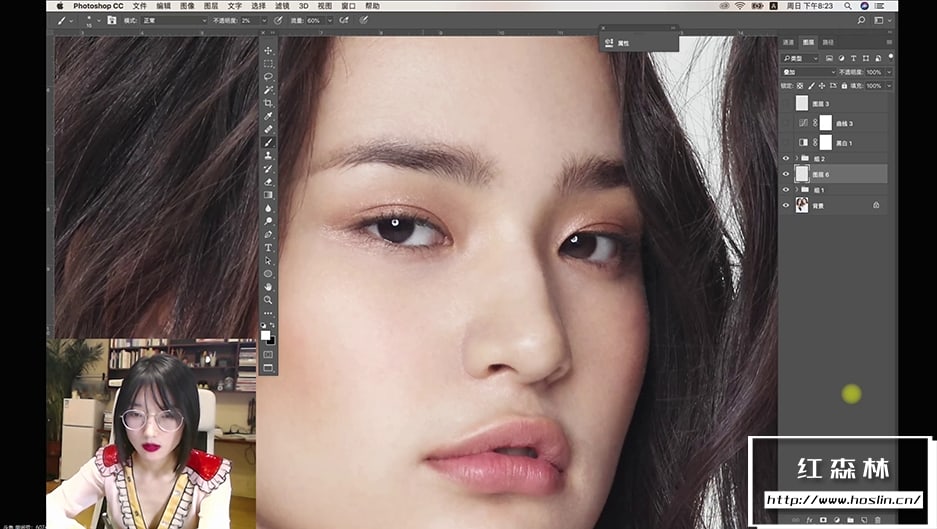Open the 窗口 (Window) menu
Screen dimensions: 937x529
pos(348,6)
